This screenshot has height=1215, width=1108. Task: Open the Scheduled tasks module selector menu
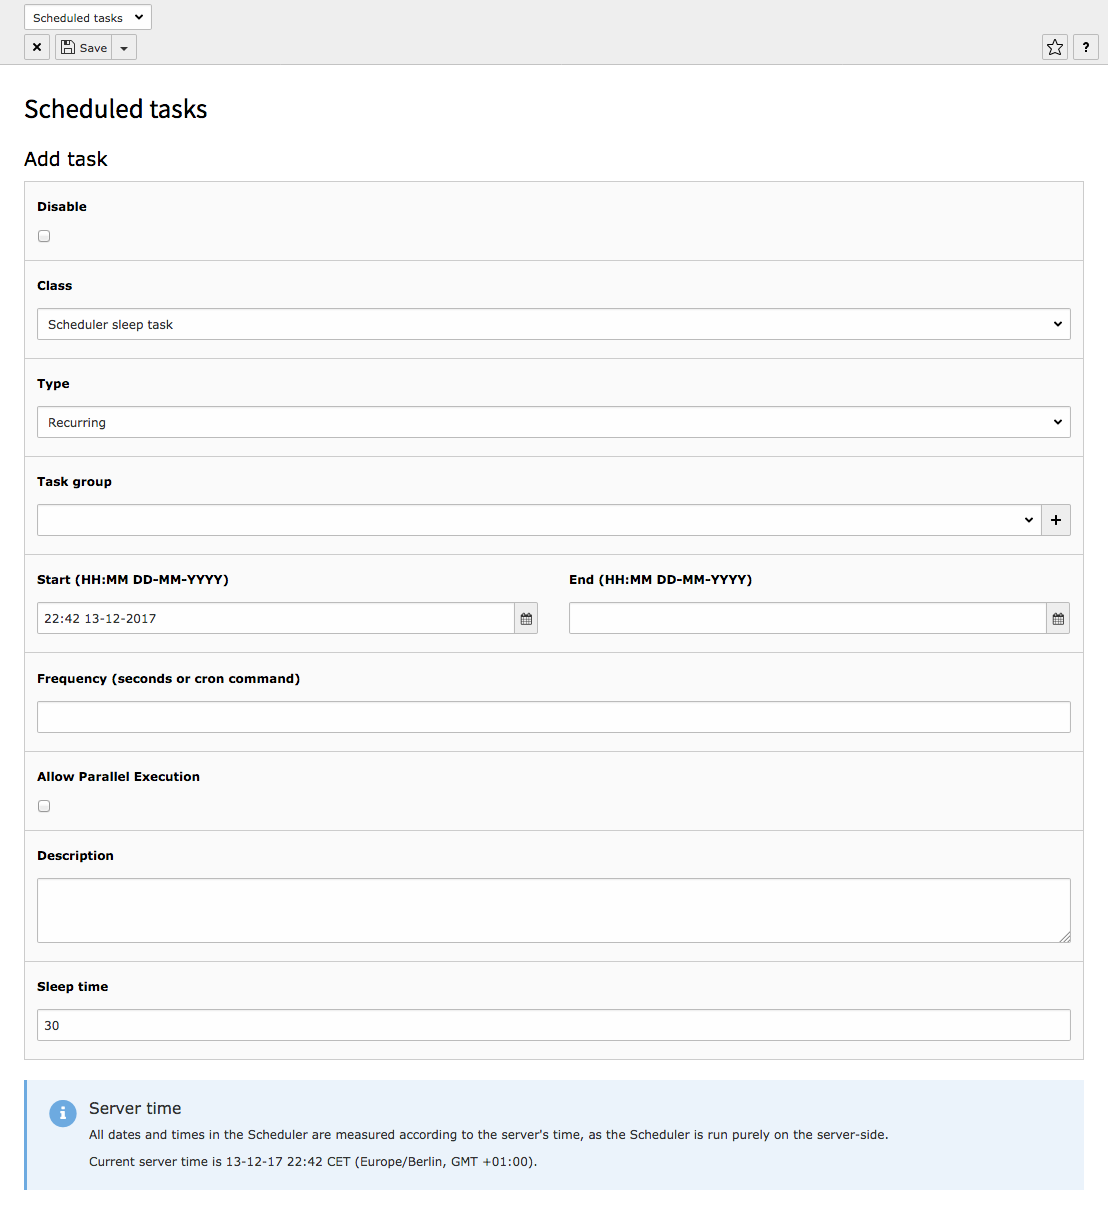click(x=88, y=17)
